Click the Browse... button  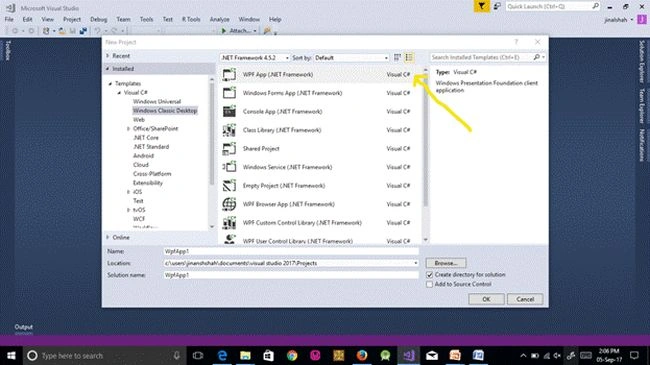coord(446,263)
